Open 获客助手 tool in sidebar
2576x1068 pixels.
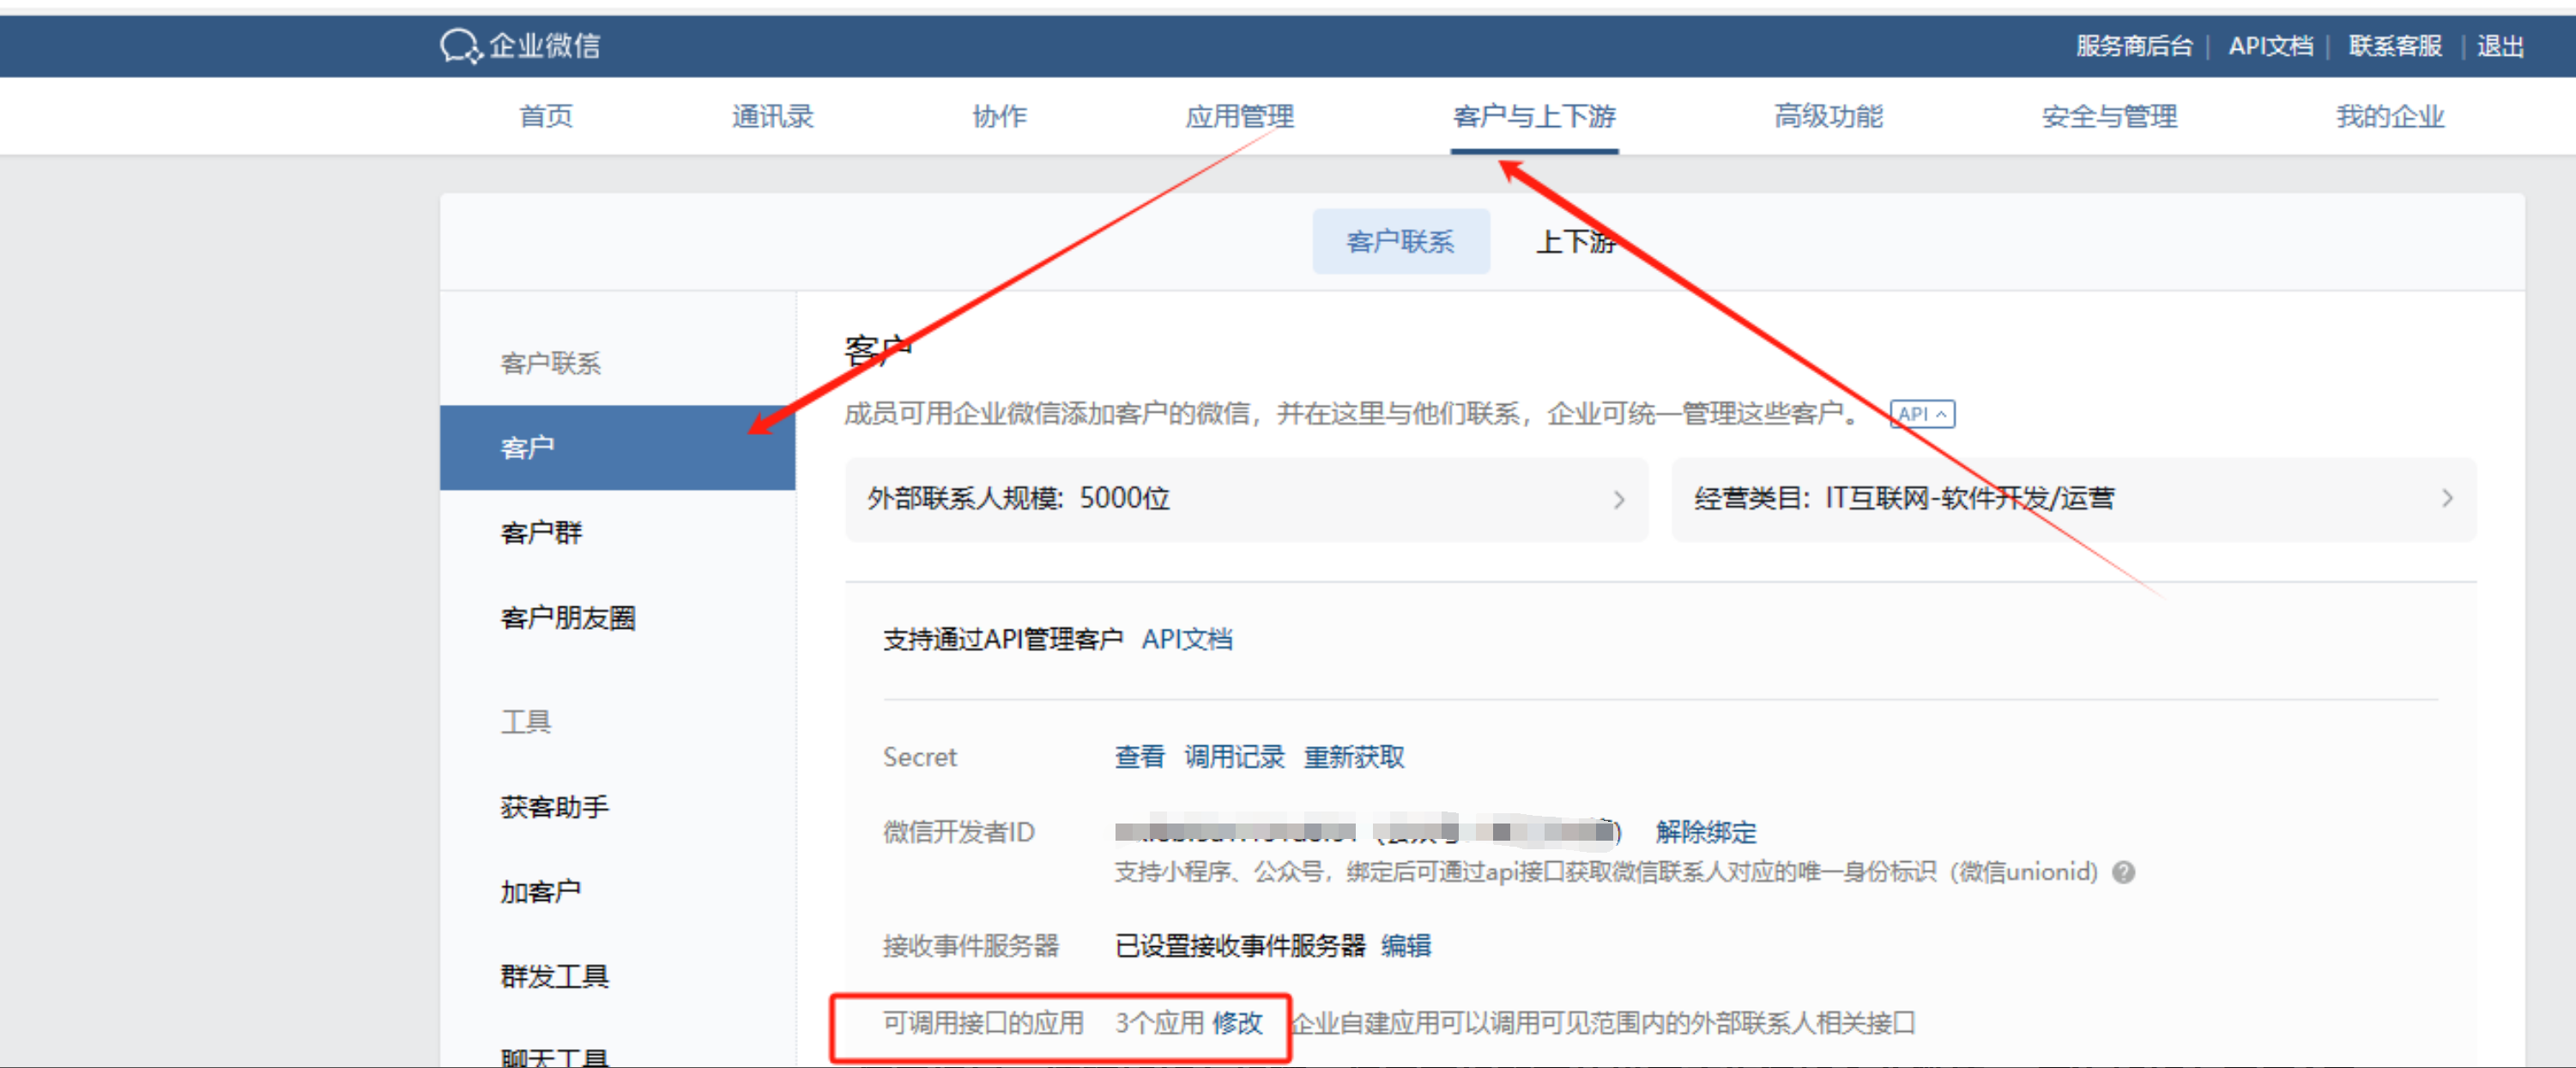point(554,806)
